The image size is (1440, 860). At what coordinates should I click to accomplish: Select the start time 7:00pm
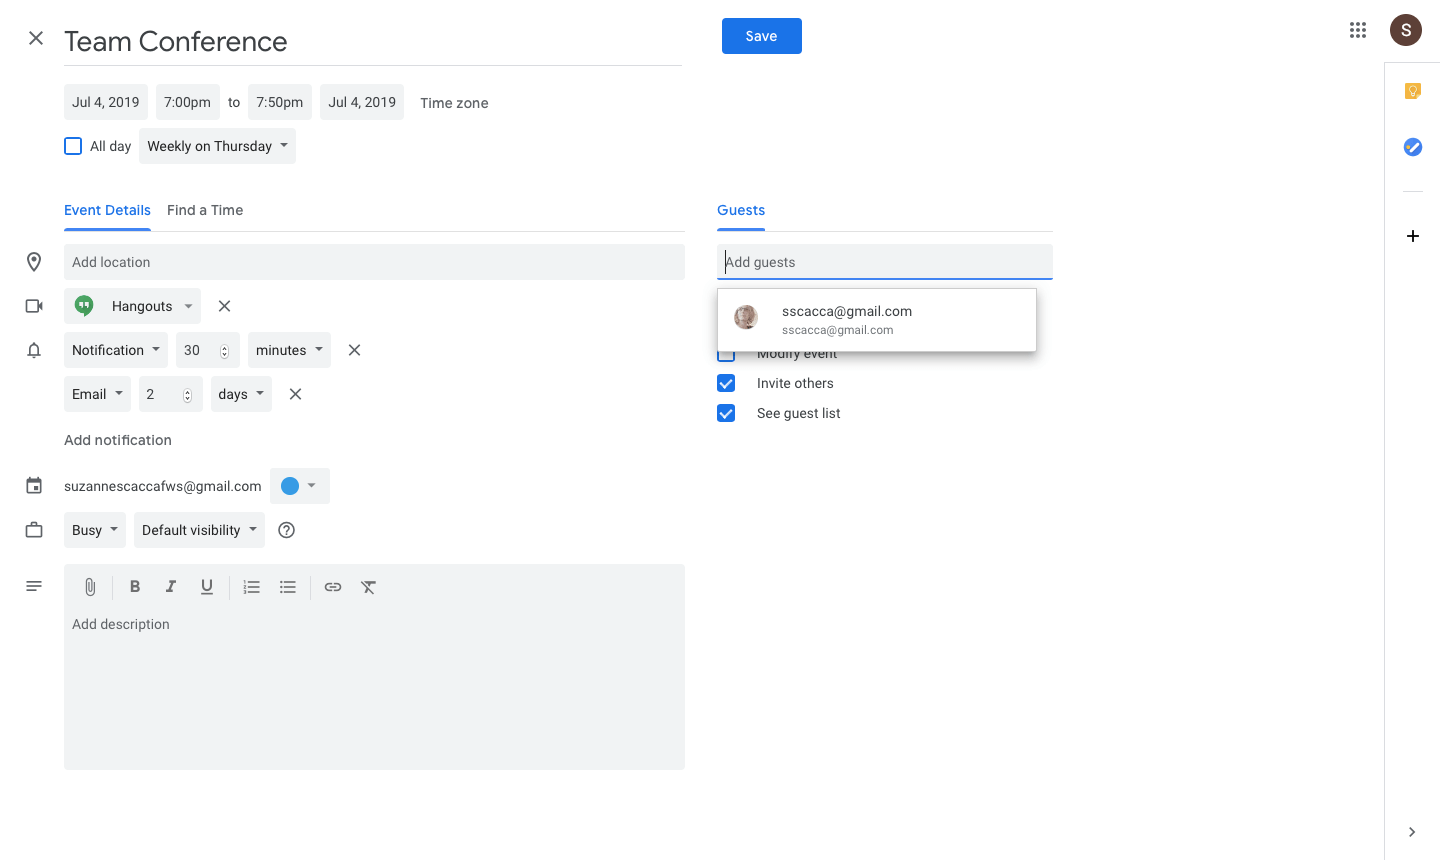tap(188, 102)
